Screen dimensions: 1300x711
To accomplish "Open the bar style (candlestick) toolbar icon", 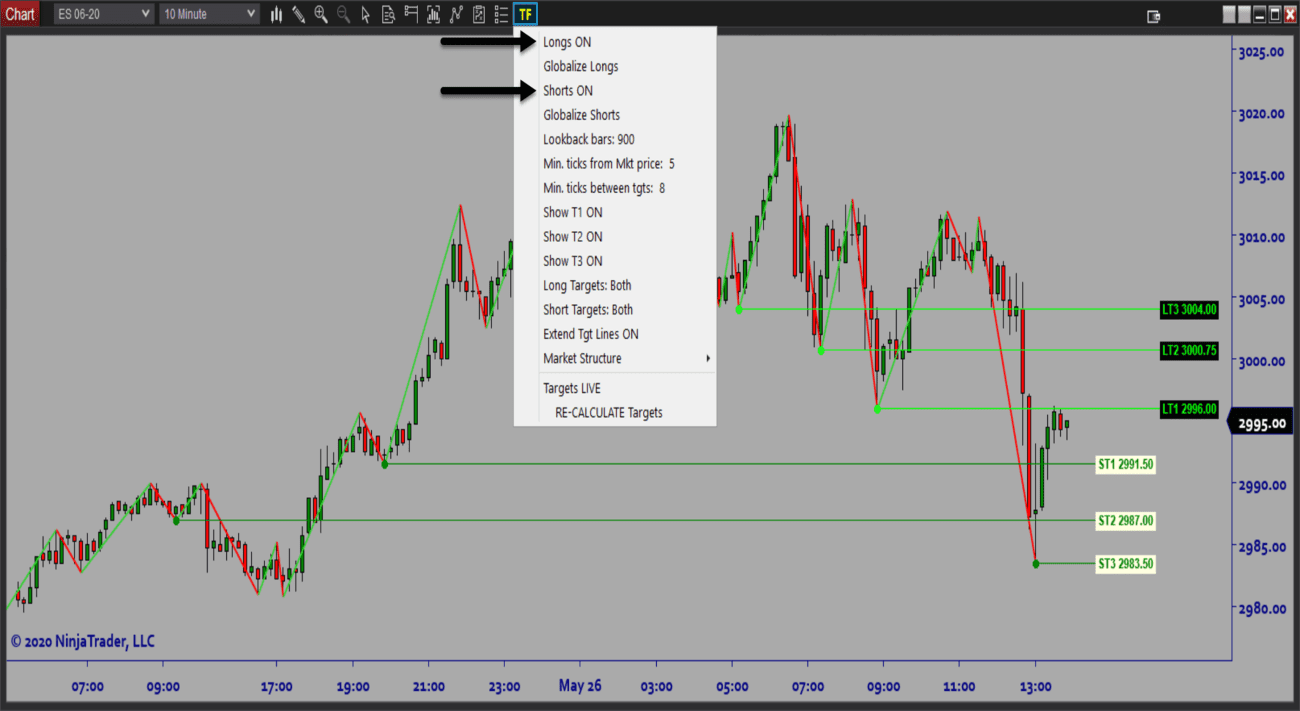I will (276, 14).
